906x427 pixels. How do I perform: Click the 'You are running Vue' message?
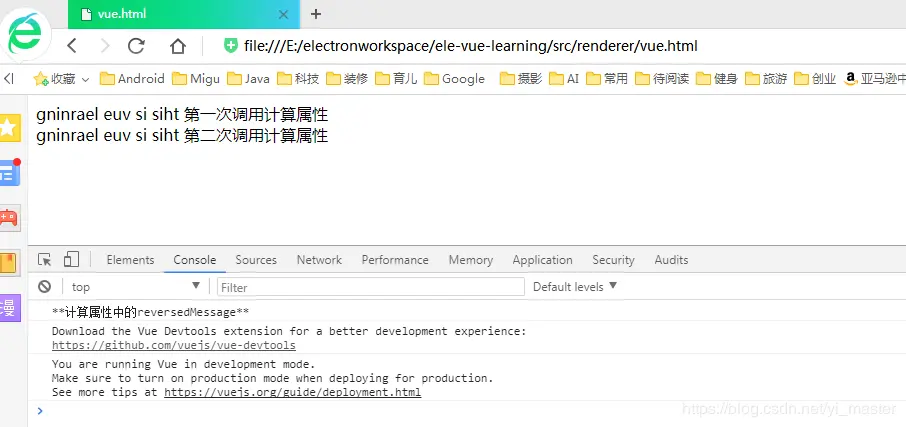point(184,365)
